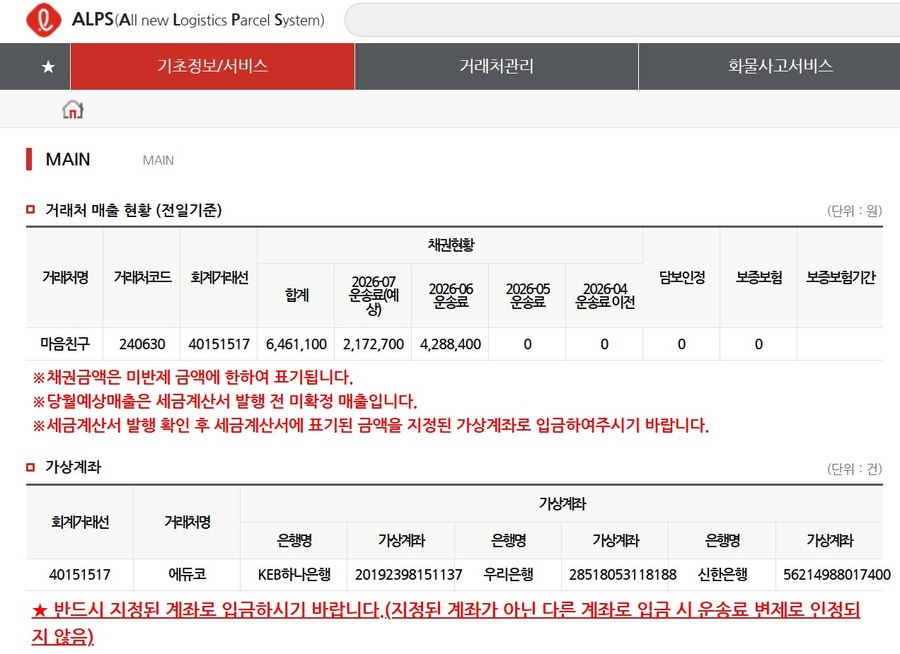Click the 2026-06 운송료 column header

451,295
